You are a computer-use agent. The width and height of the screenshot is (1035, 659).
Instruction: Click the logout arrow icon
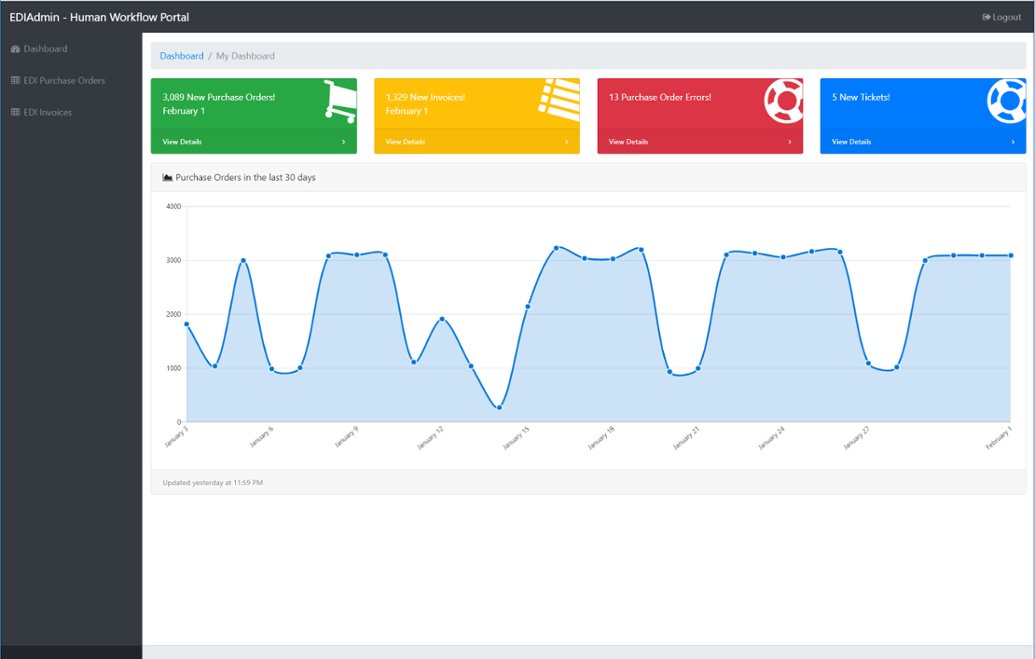click(986, 17)
